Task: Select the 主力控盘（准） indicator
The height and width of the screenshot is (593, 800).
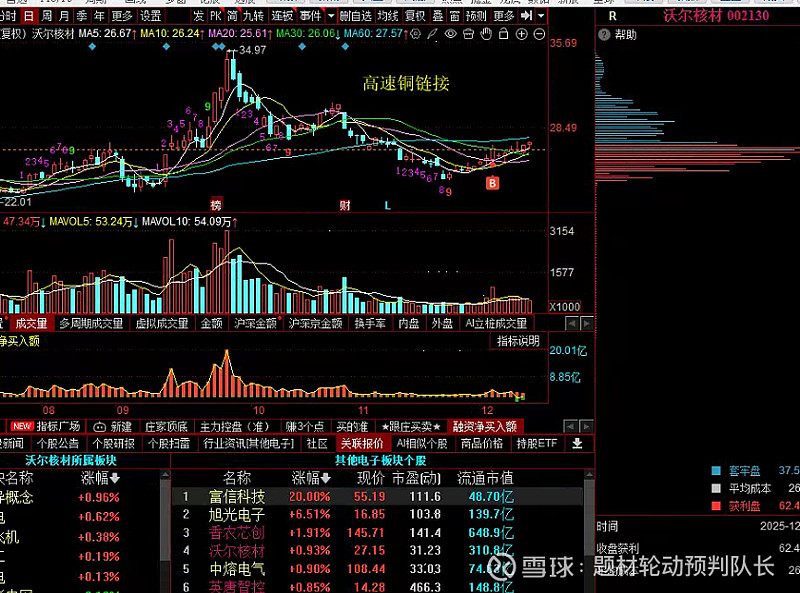Action: click(234, 426)
